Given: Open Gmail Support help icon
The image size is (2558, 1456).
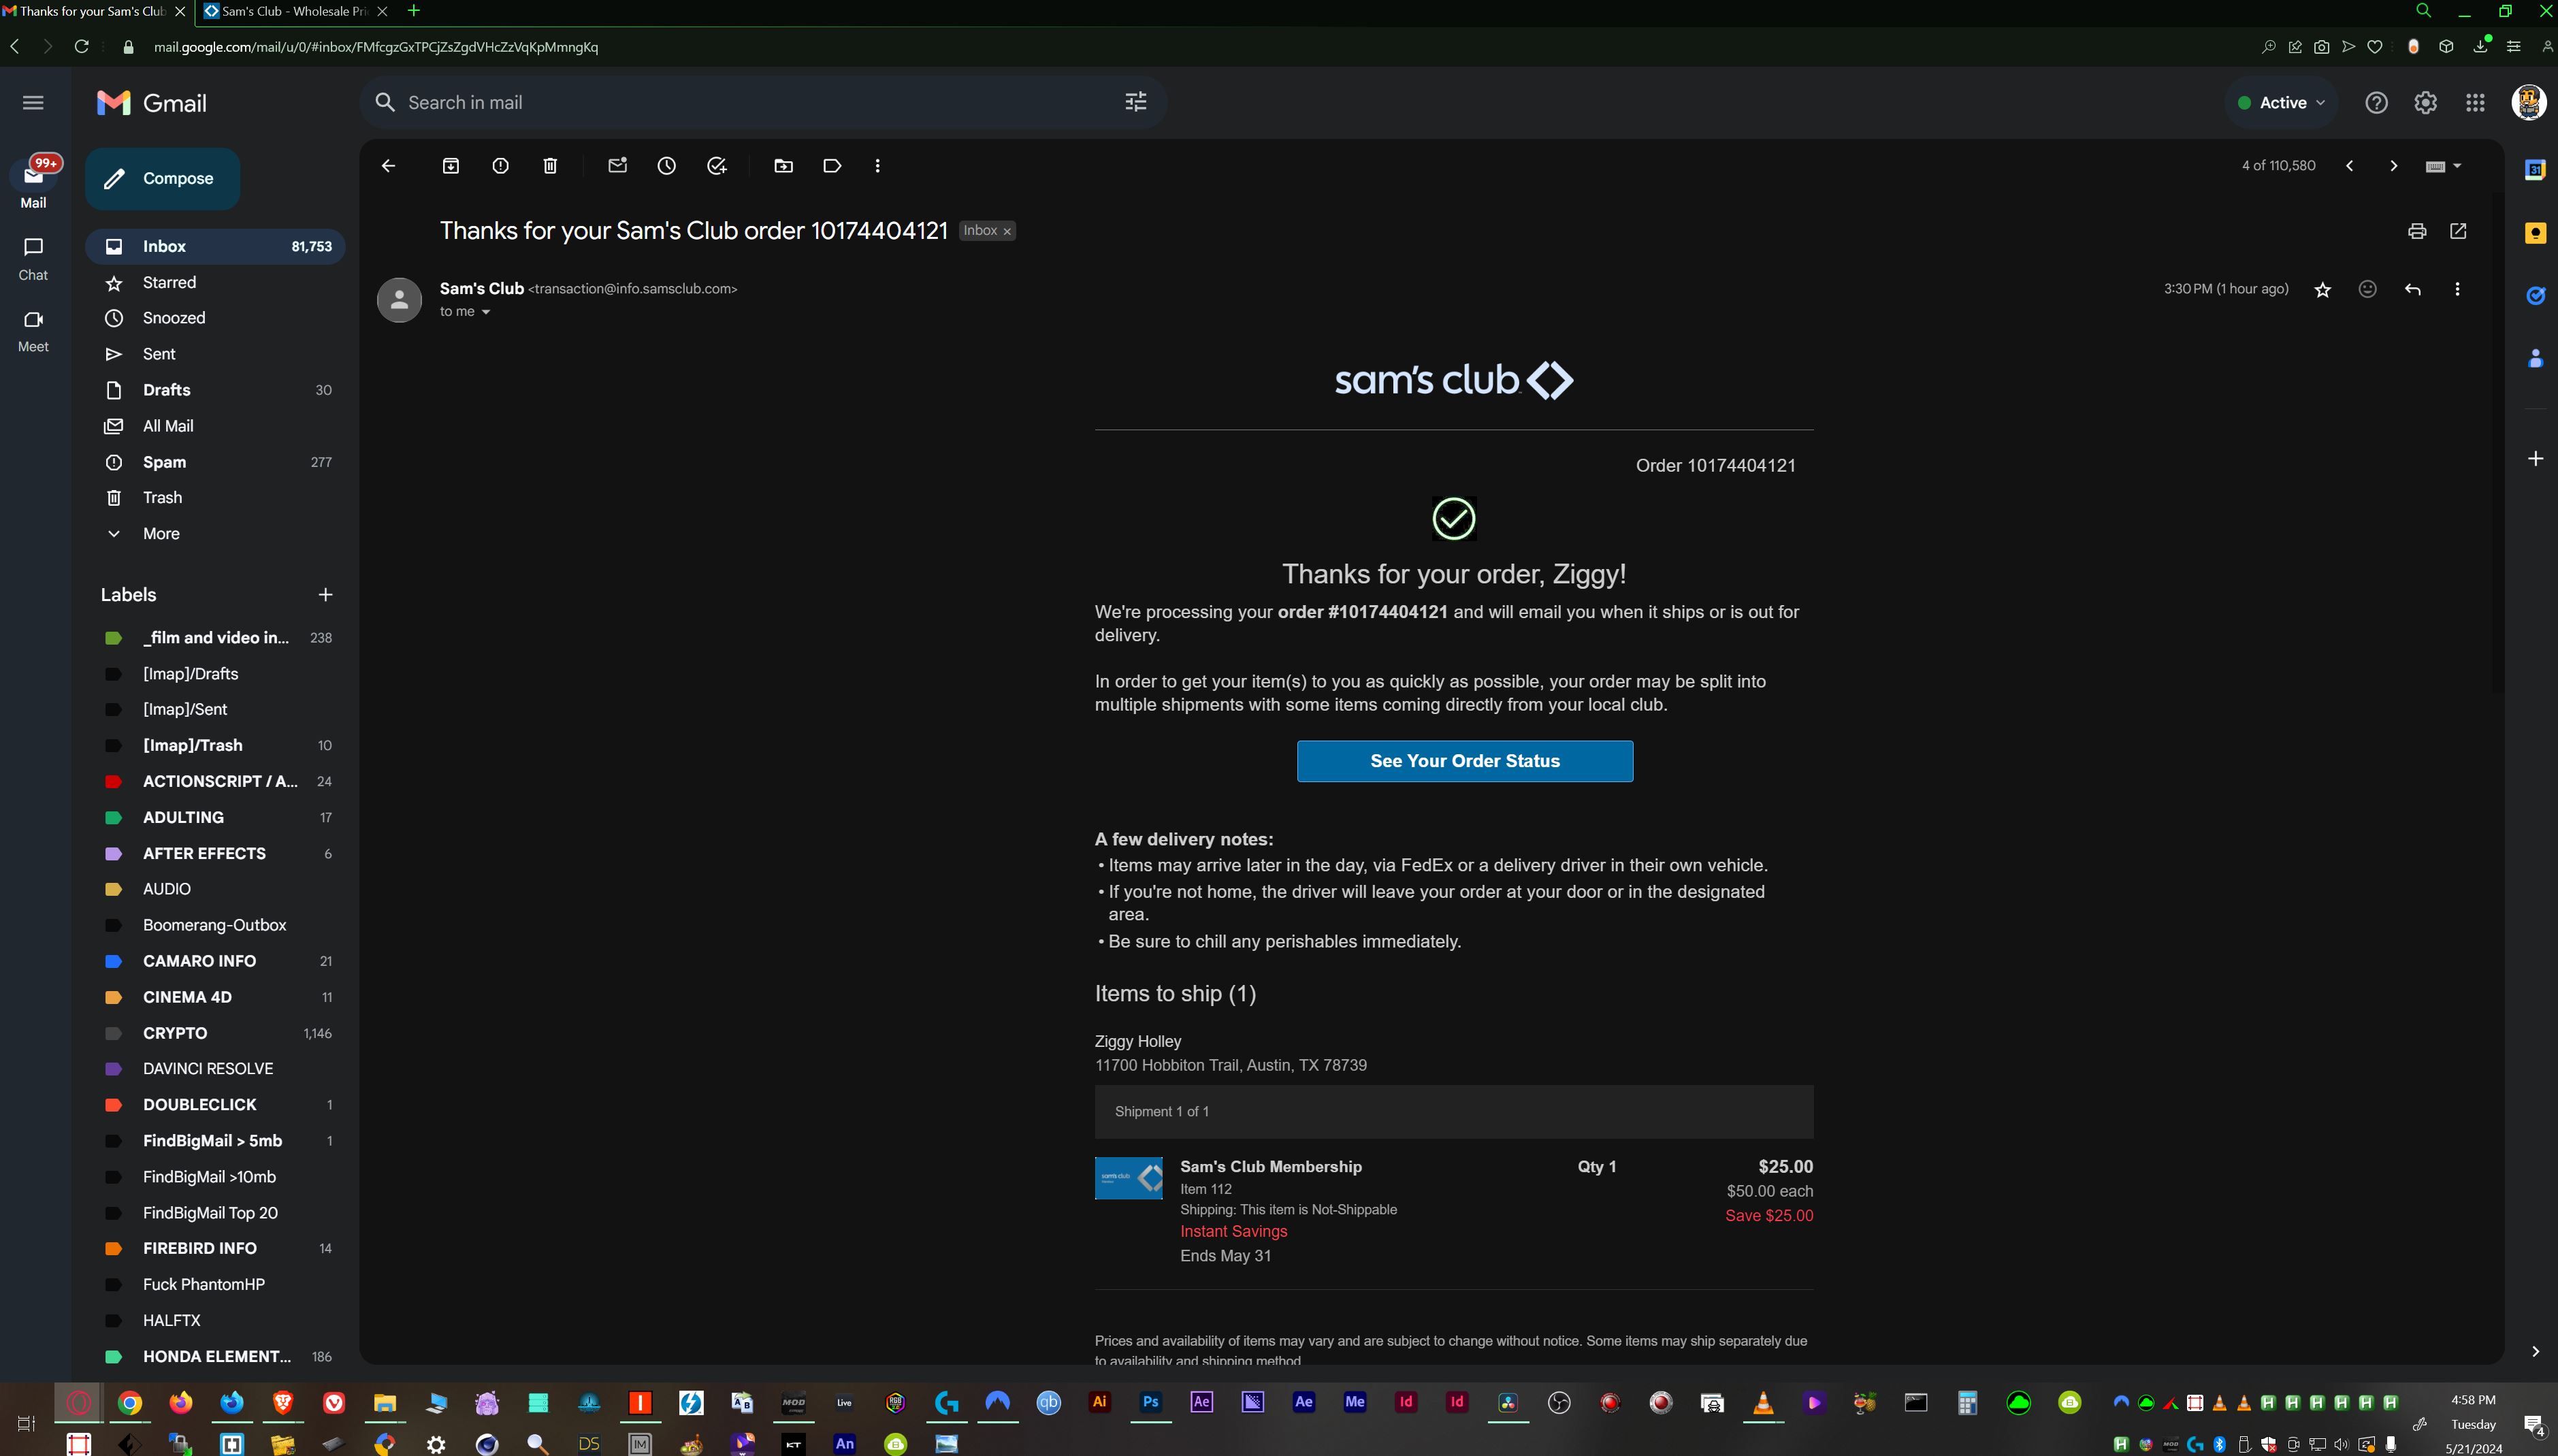Looking at the screenshot, I should (2377, 103).
